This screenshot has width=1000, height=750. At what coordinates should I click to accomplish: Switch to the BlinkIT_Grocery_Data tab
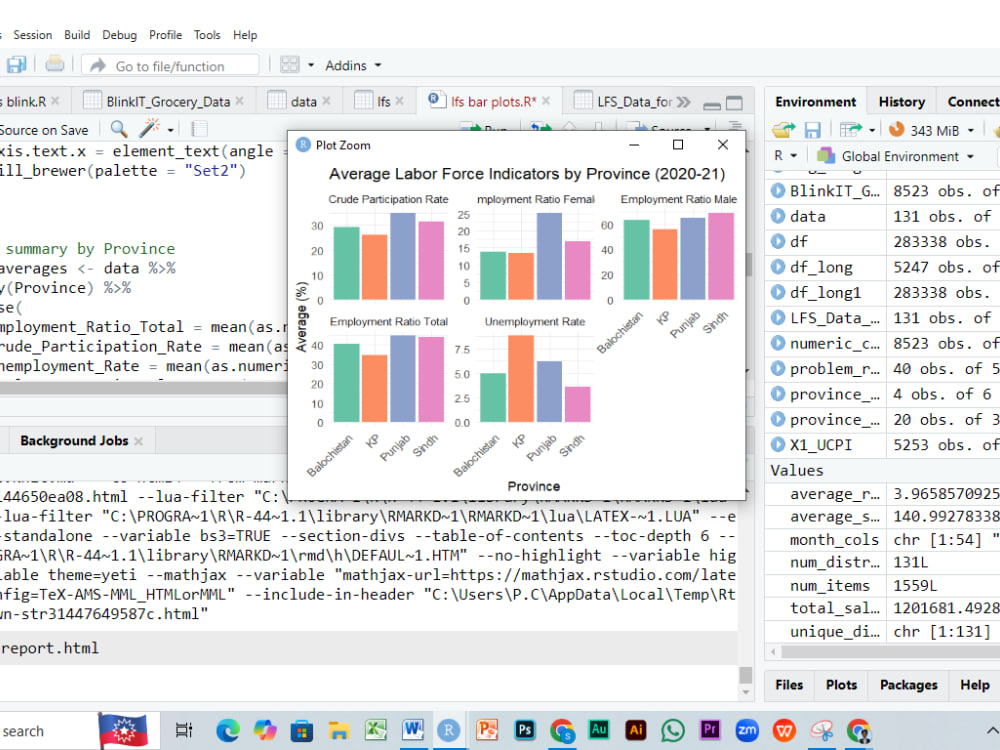tap(164, 101)
